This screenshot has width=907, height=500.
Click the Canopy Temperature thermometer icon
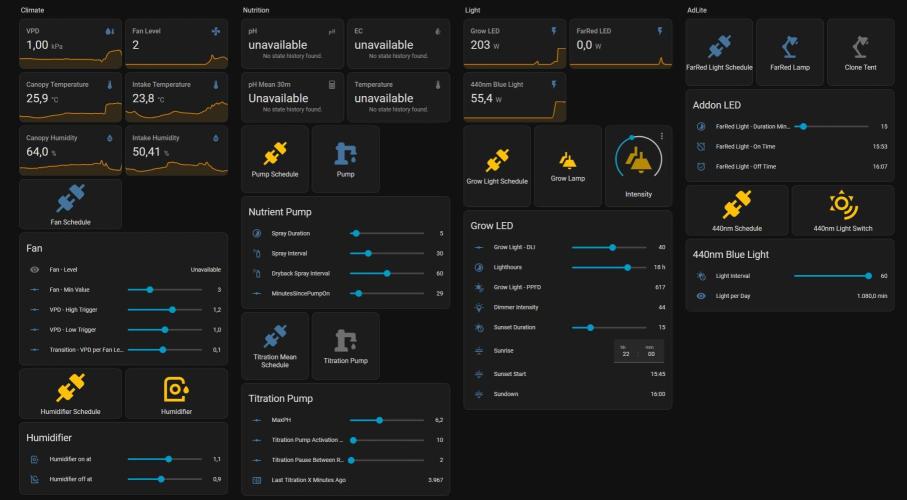(110, 85)
